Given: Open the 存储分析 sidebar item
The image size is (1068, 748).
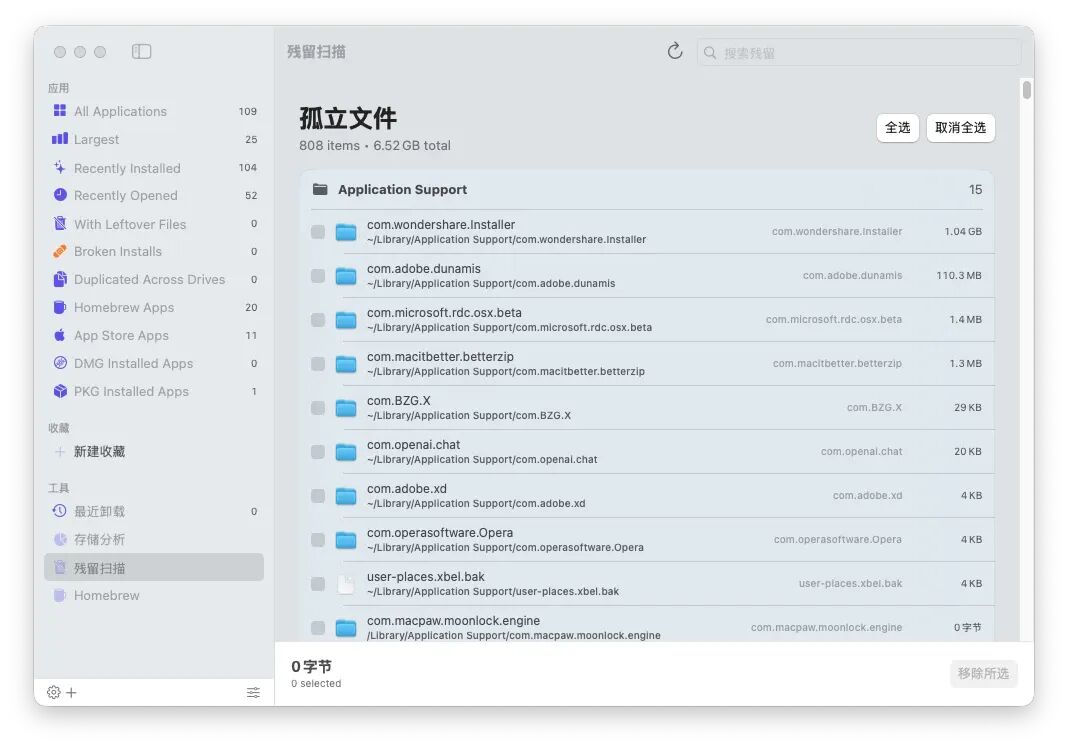Looking at the screenshot, I should pos(154,540).
